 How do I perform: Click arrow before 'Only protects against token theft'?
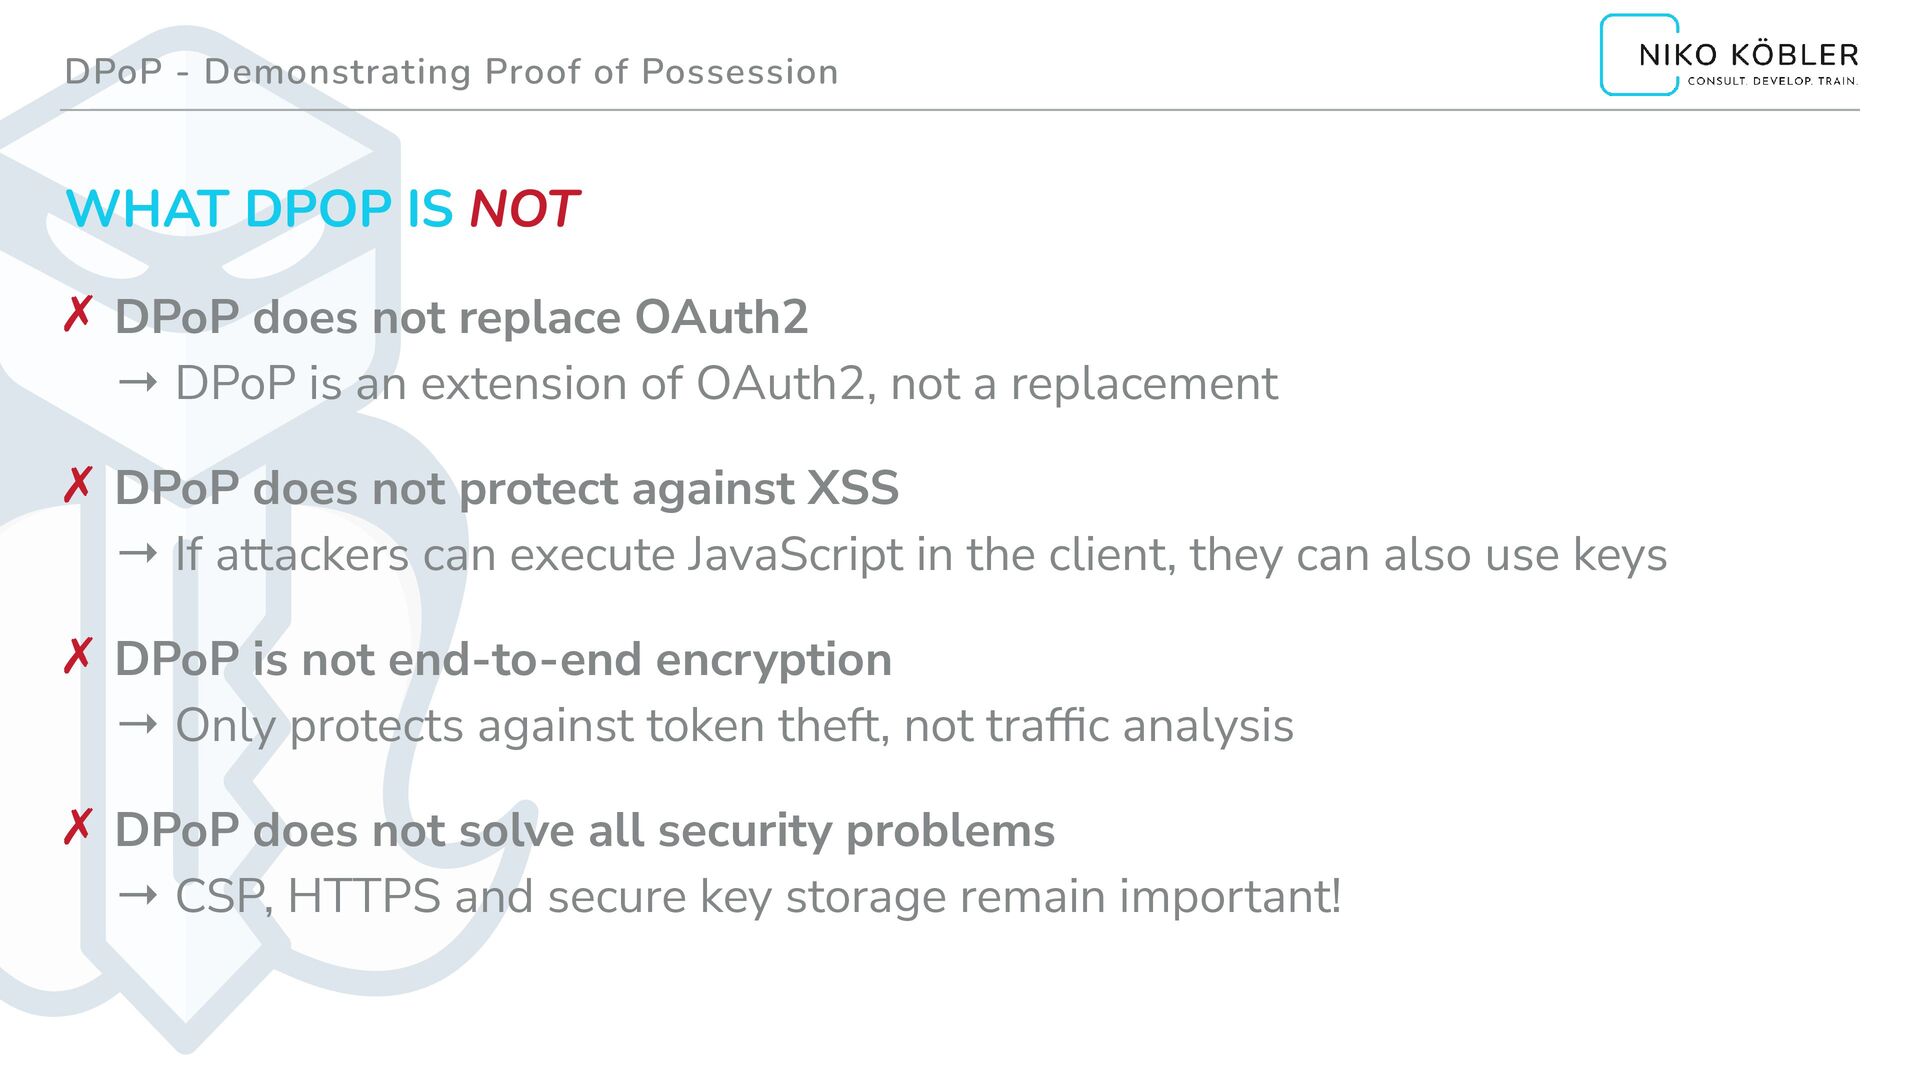click(x=137, y=724)
